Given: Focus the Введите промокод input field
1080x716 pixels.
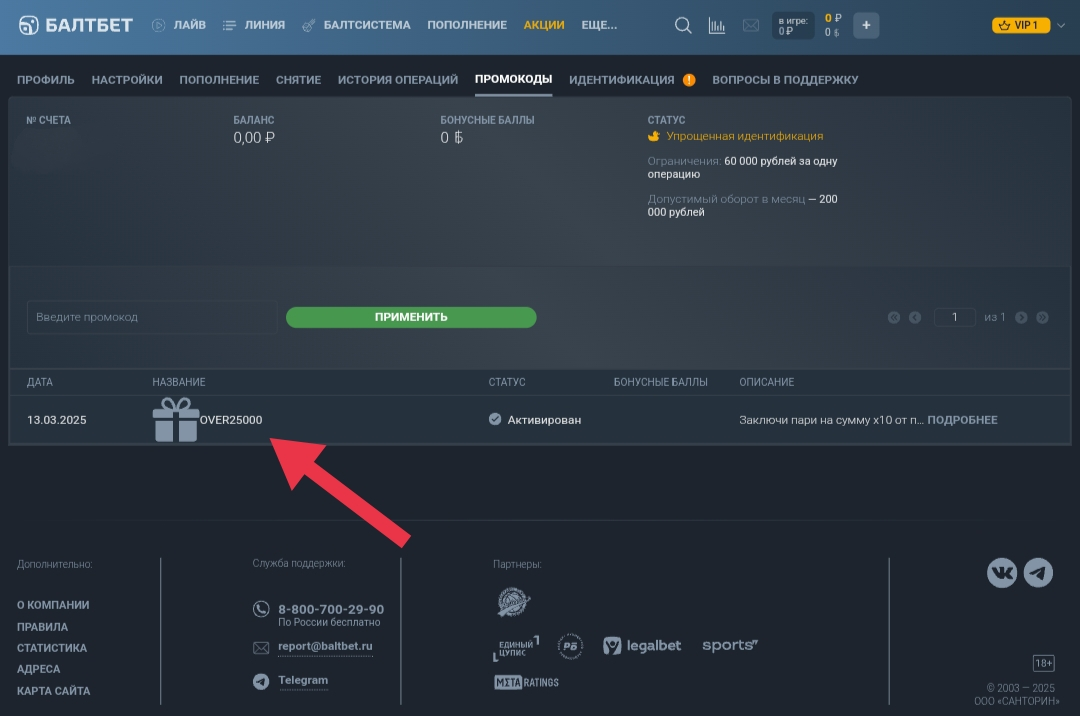Looking at the screenshot, I should (152, 317).
